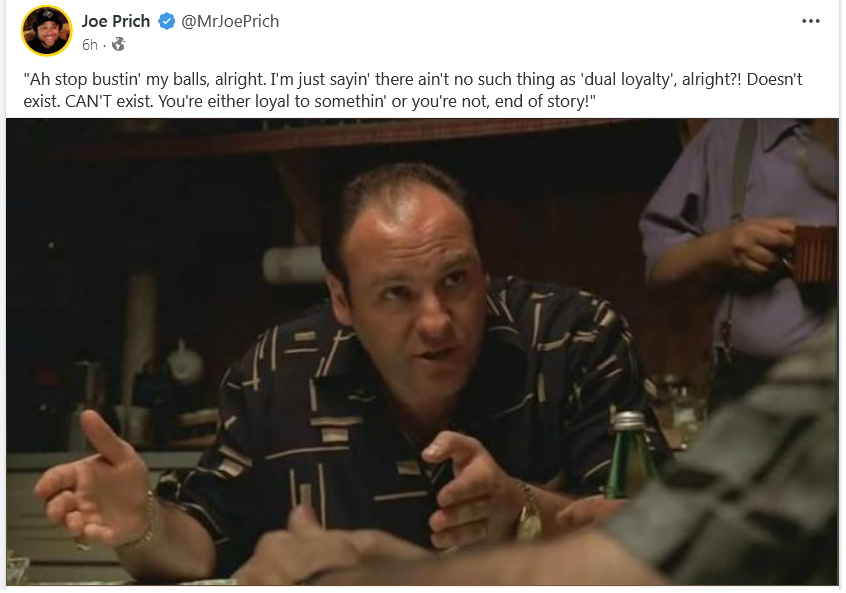Click the gold wristwatch in the photo

pyautogui.click(x=528, y=514)
